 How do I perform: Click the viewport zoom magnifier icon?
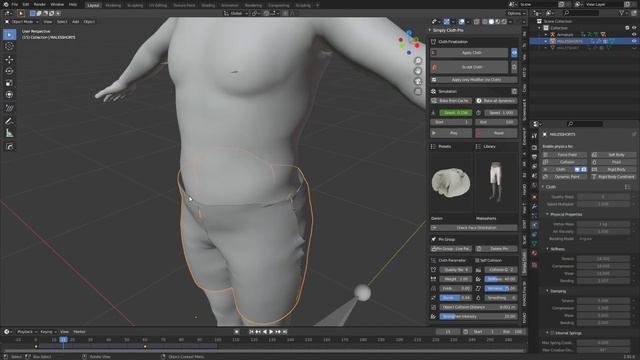(418, 61)
